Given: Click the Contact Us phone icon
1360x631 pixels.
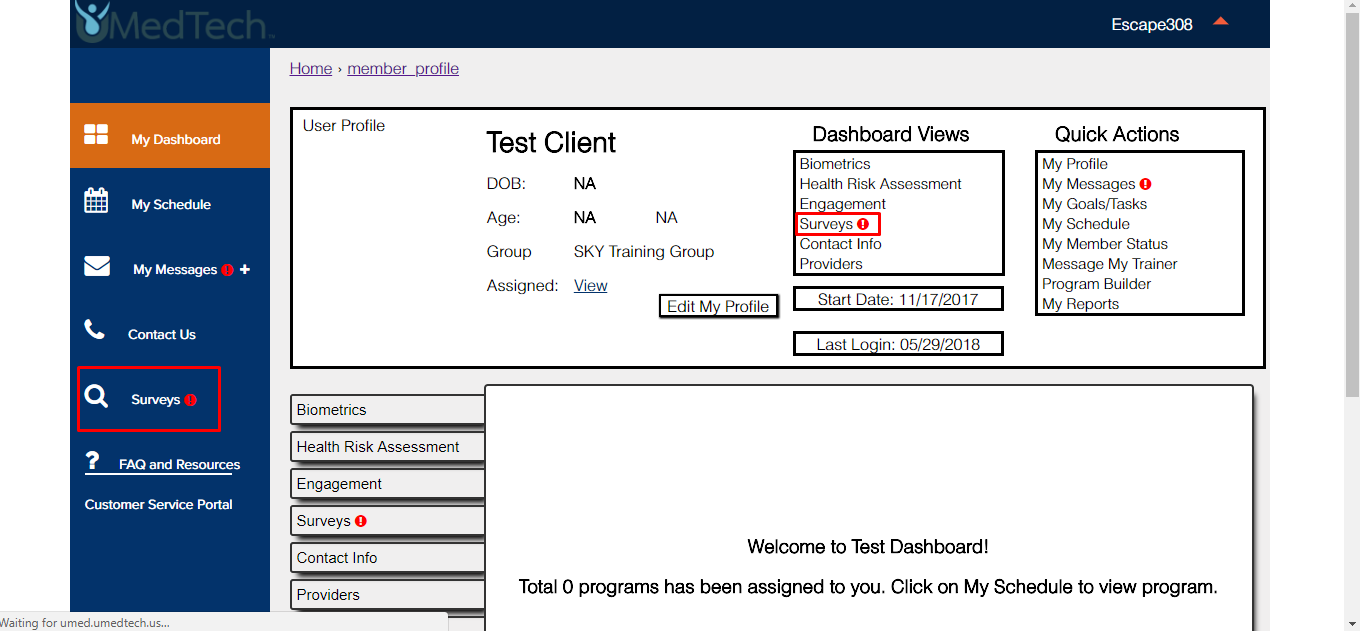Looking at the screenshot, I should click(x=94, y=329).
